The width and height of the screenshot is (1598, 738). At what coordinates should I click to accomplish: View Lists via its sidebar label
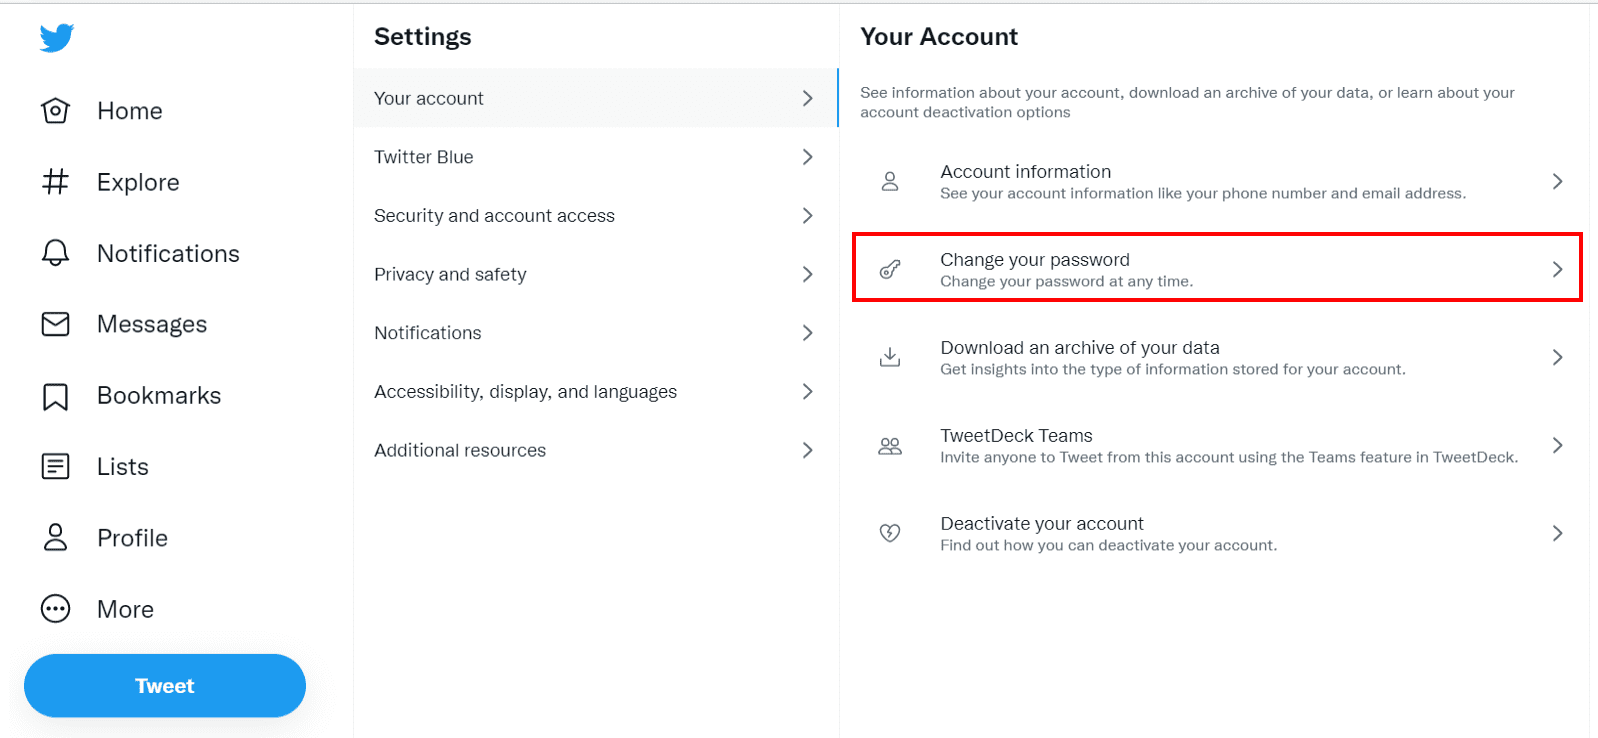123,467
